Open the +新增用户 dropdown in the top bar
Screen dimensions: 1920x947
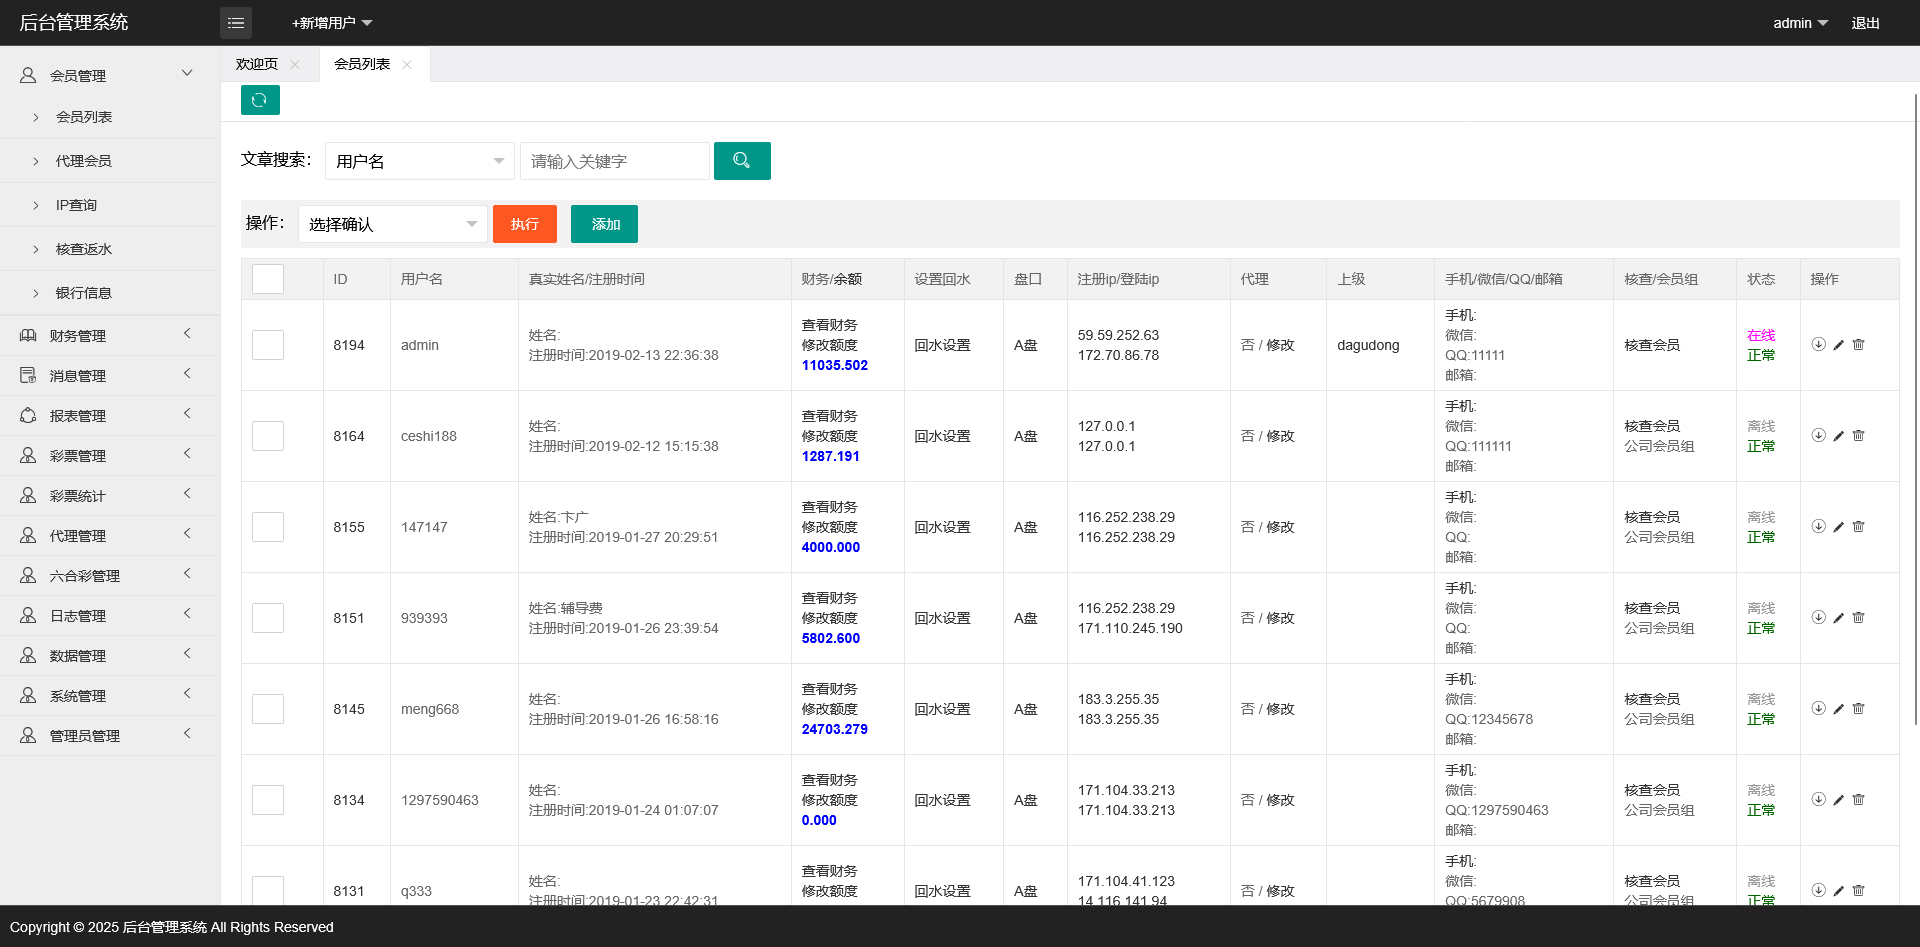tap(331, 23)
